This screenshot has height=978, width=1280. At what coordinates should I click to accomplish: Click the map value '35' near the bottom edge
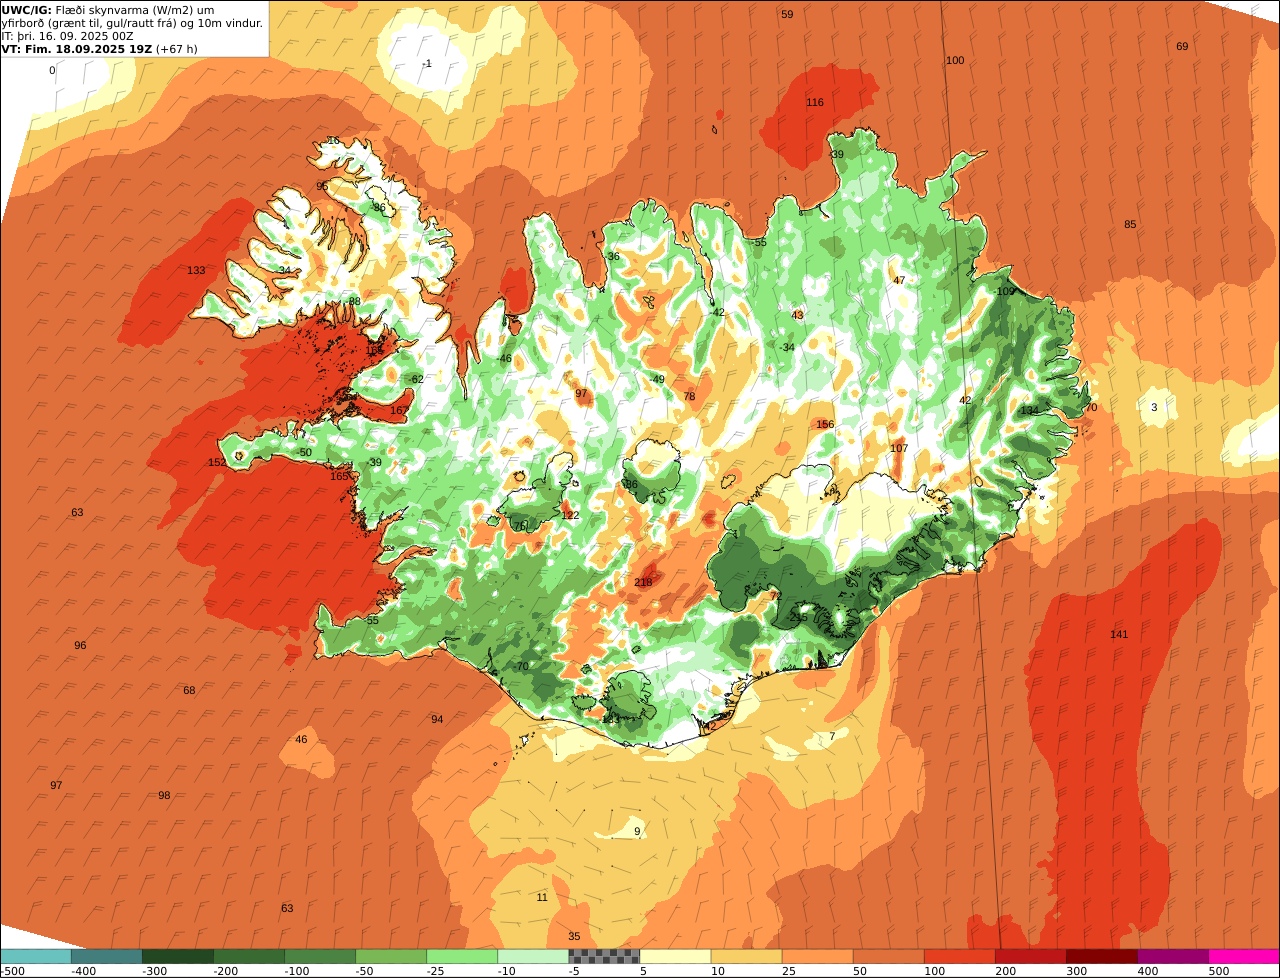pyautogui.click(x=574, y=936)
